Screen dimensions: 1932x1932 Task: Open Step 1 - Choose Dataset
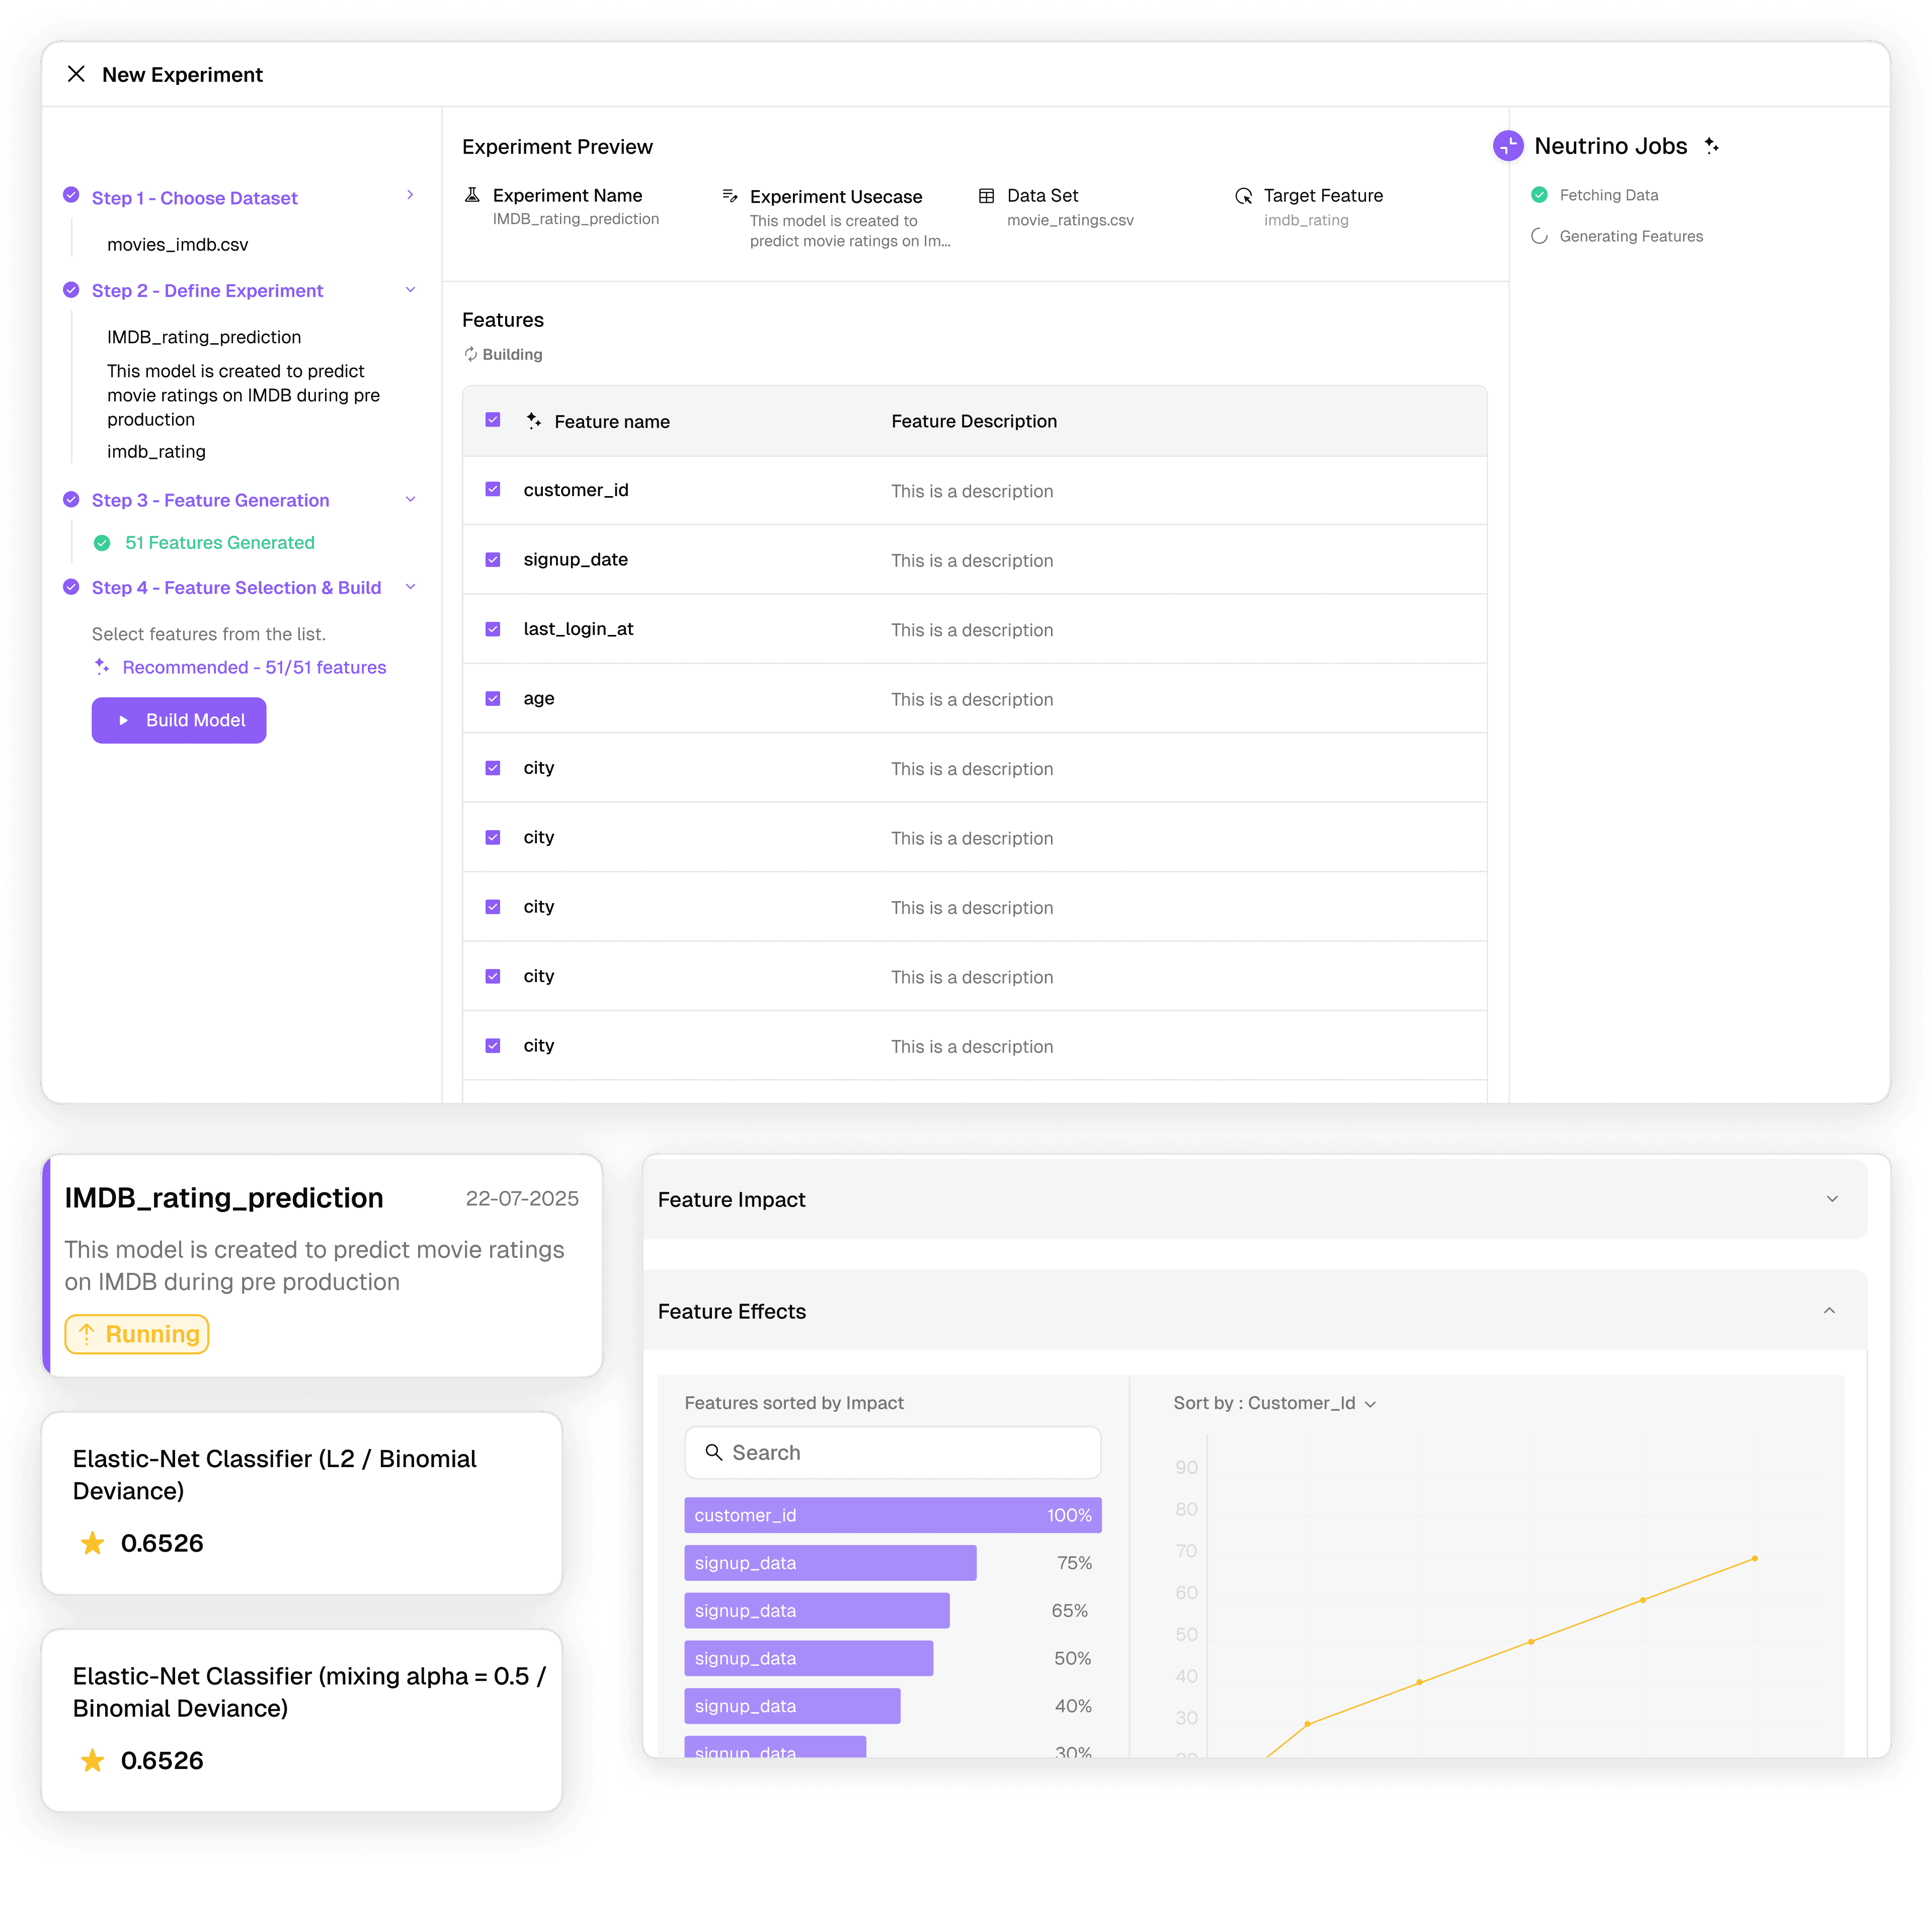(195, 198)
